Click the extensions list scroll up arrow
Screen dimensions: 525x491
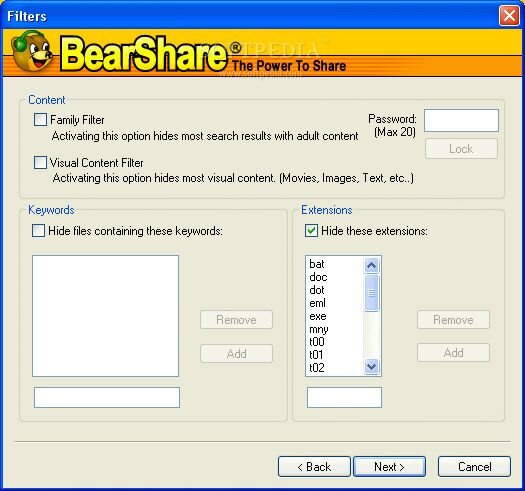(x=371, y=265)
